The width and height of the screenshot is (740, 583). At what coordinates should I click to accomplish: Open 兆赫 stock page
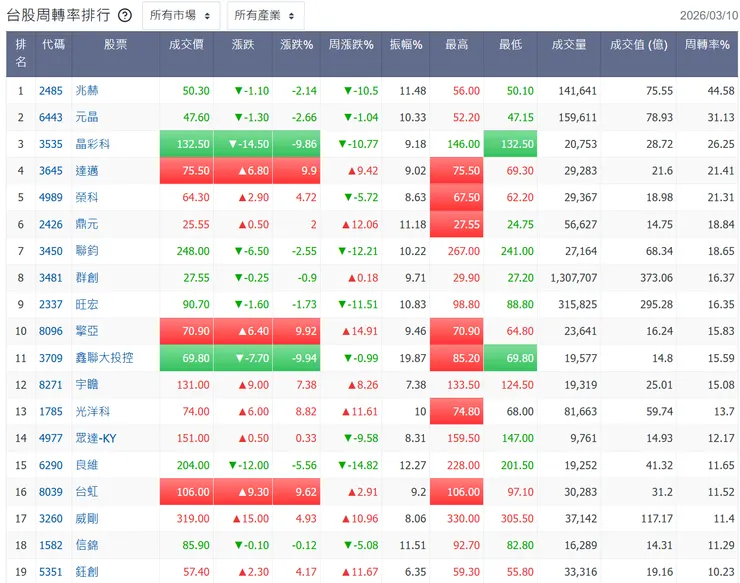click(x=87, y=91)
